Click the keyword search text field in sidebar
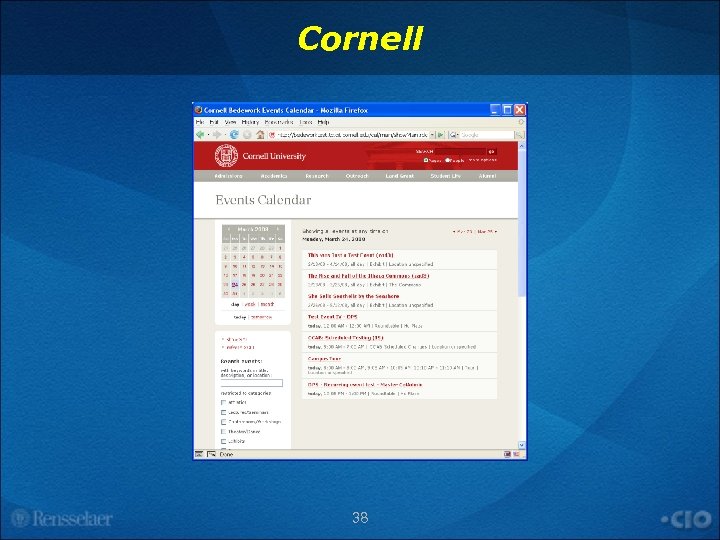Screen dimensions: 720x540 coord(252,383)
